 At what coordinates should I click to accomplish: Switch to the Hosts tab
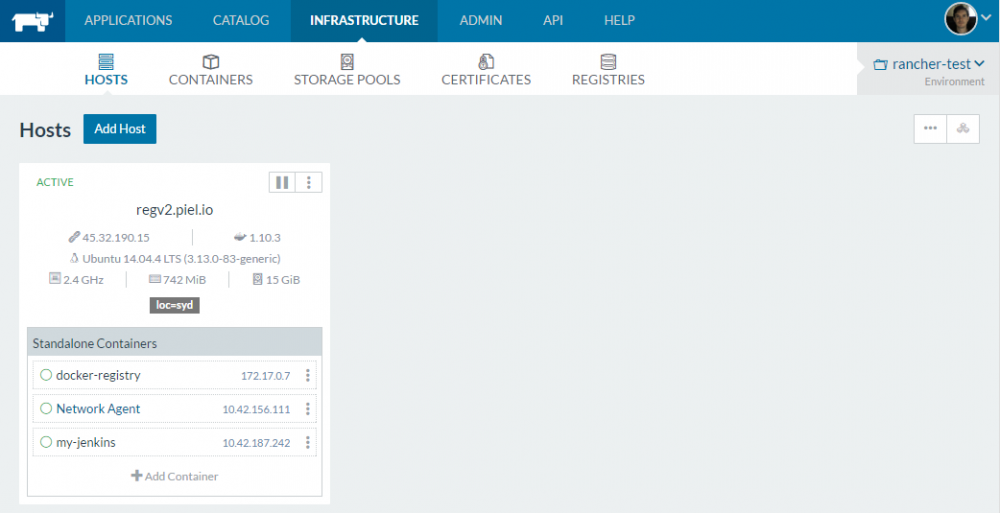[106, 70]
